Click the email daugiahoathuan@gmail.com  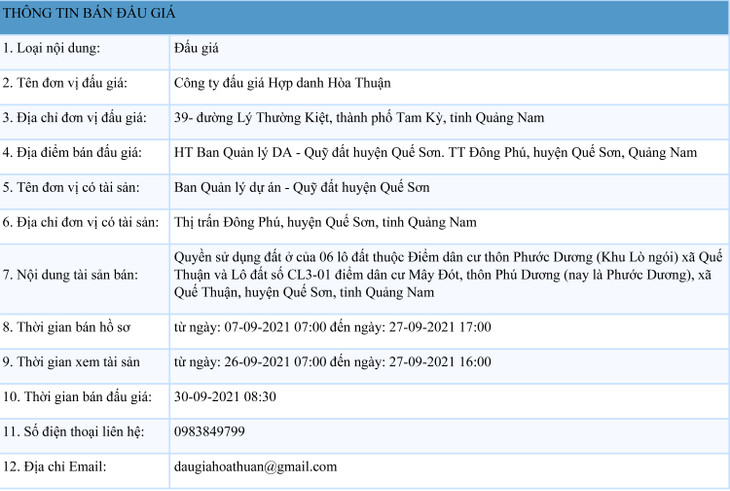[x=255, y=466]
